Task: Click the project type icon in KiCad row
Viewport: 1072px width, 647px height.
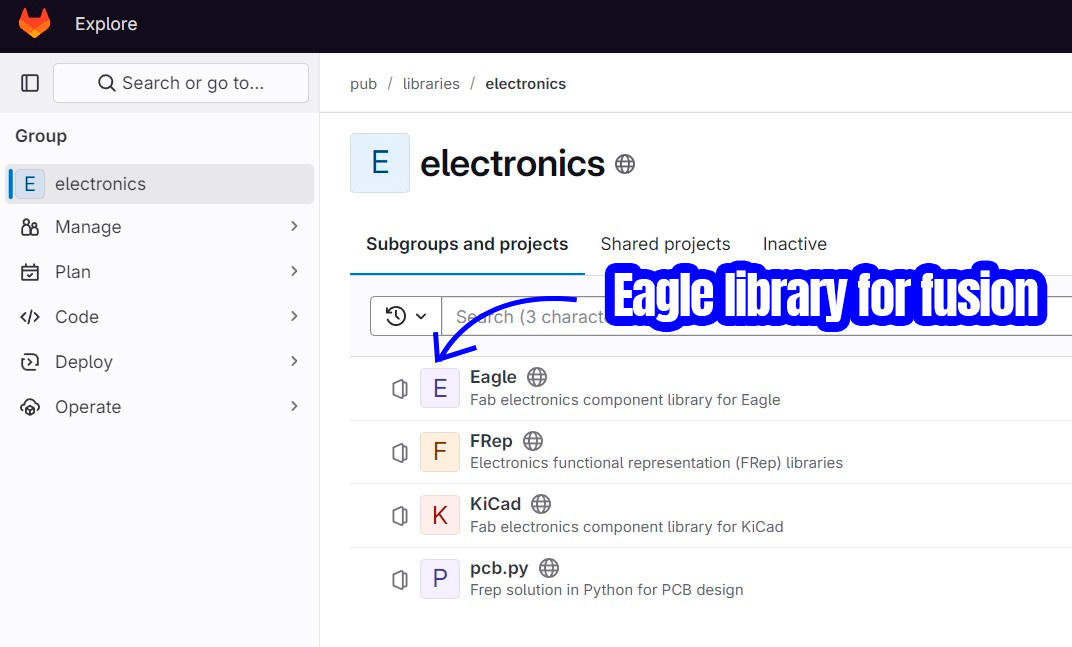Action: click(x=400, y=516)
